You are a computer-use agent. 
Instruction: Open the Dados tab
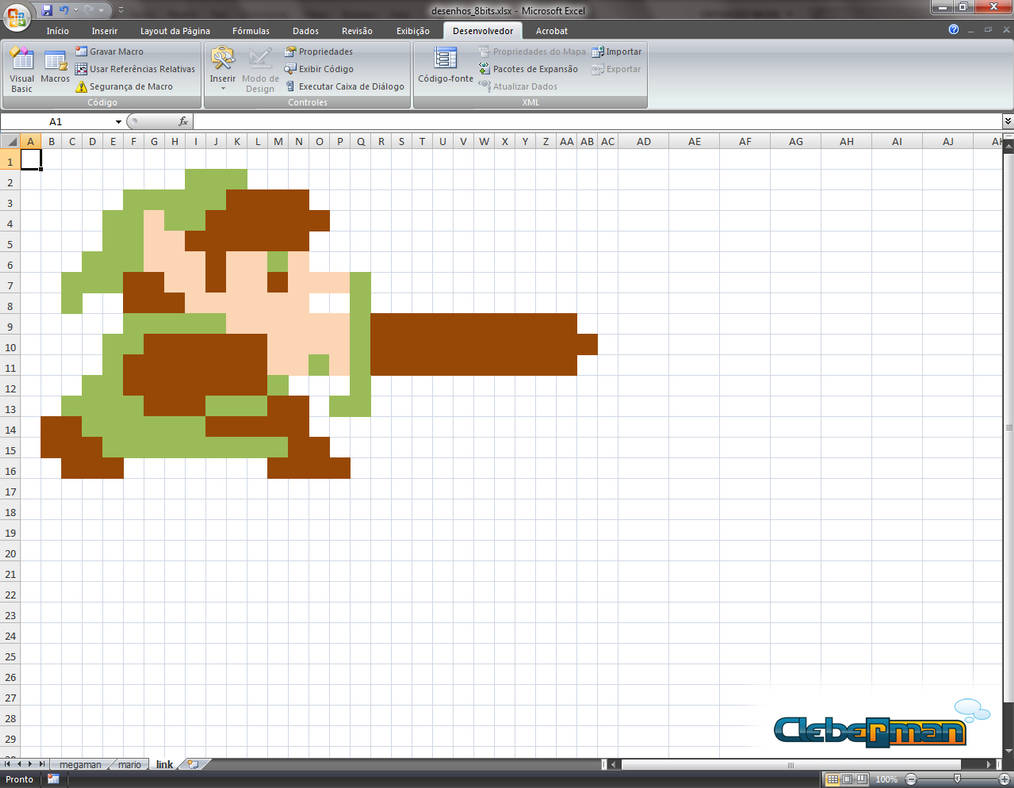305,30
